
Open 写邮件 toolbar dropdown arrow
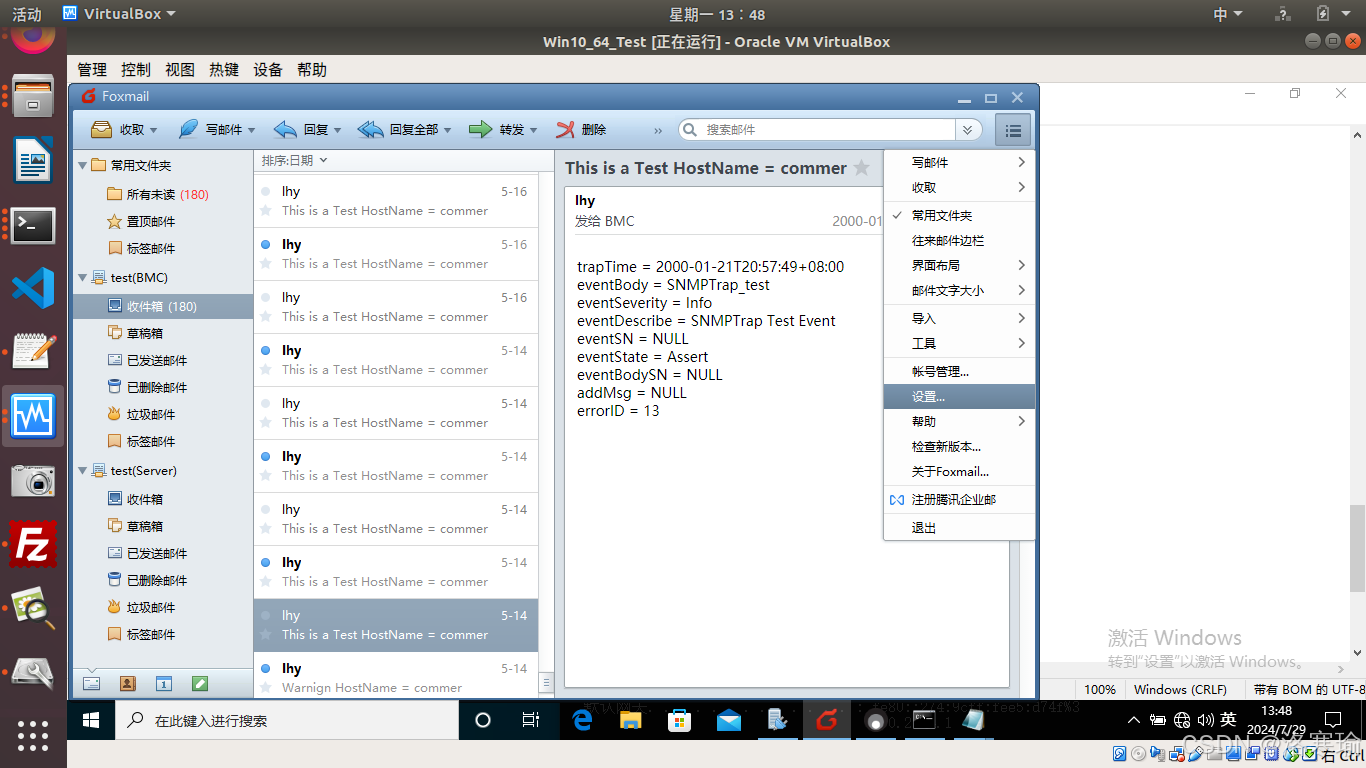point(252,130)
